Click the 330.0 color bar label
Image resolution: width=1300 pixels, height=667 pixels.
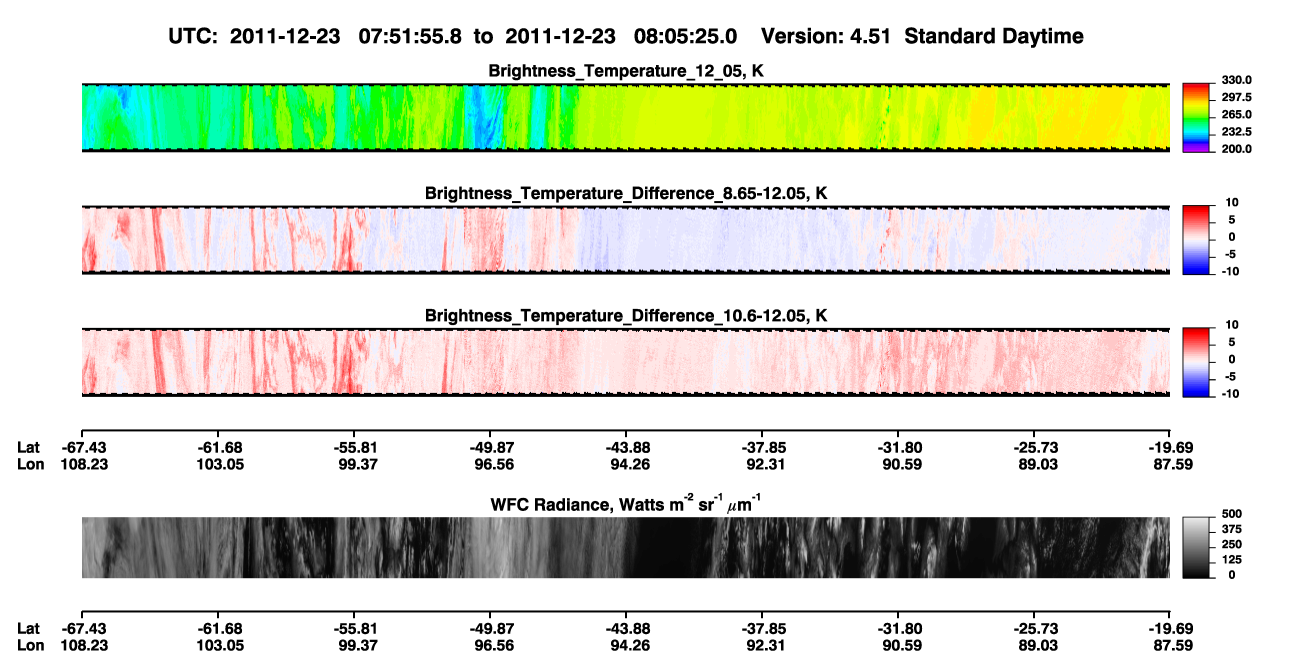[1235, 81]
